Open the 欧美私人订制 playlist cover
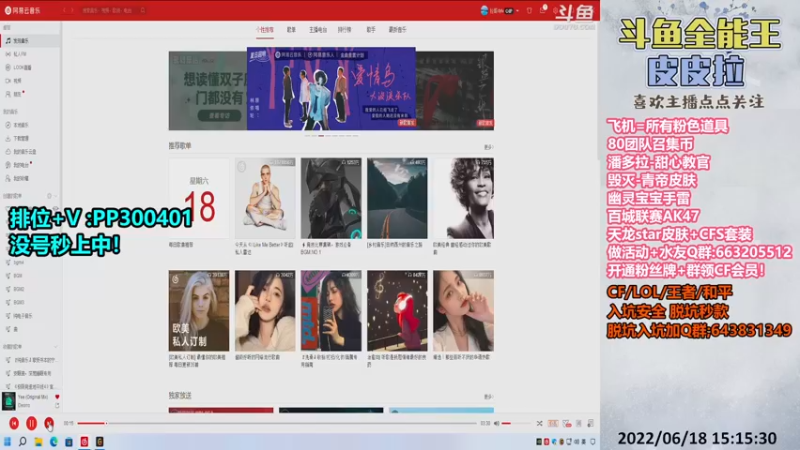Image resolution: width=800 pixels, height=450 pixels. [x=199, y=311]
